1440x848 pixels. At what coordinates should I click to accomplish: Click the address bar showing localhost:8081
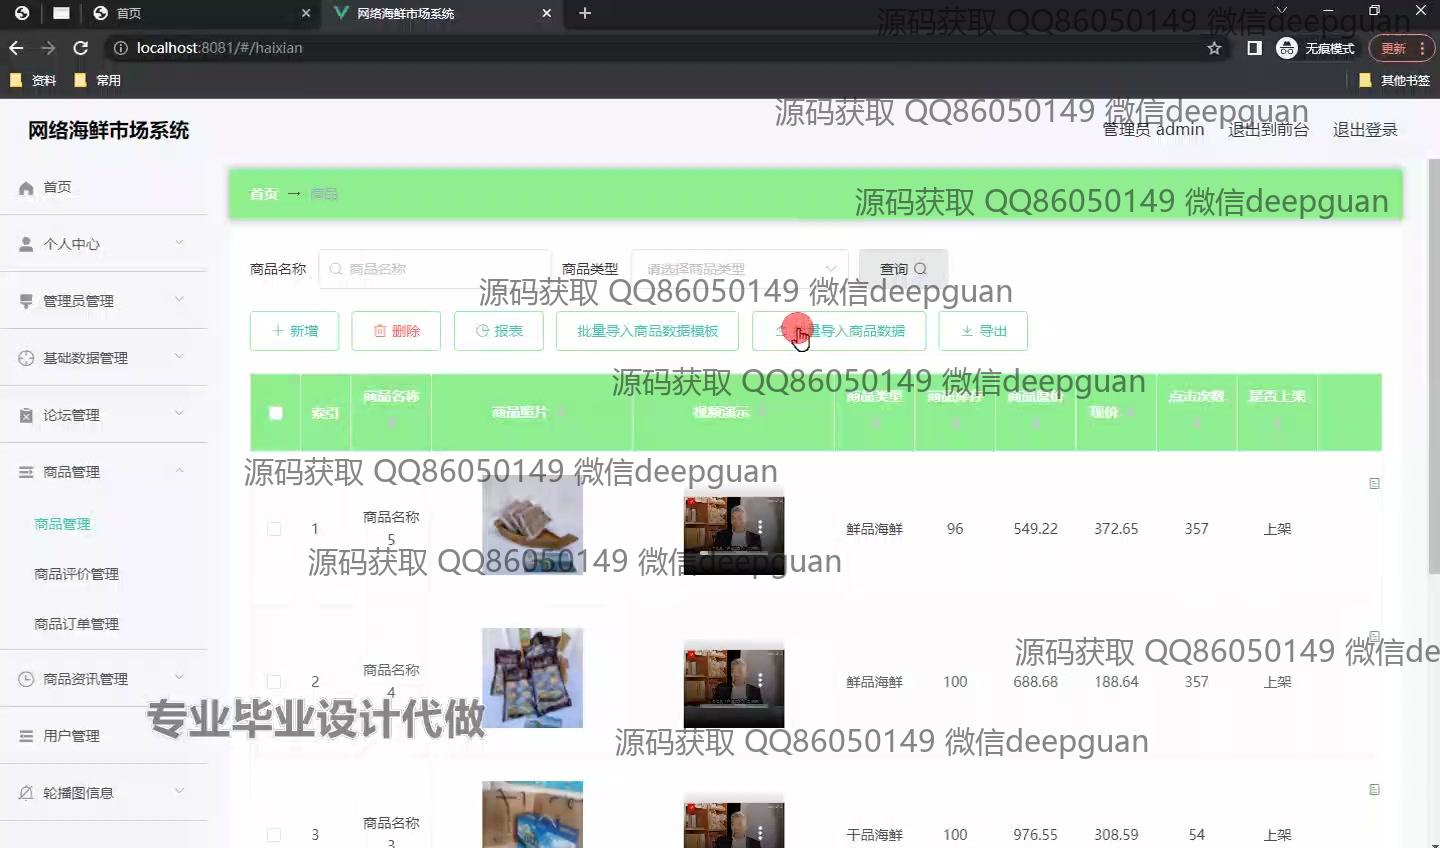pos(660,48)
